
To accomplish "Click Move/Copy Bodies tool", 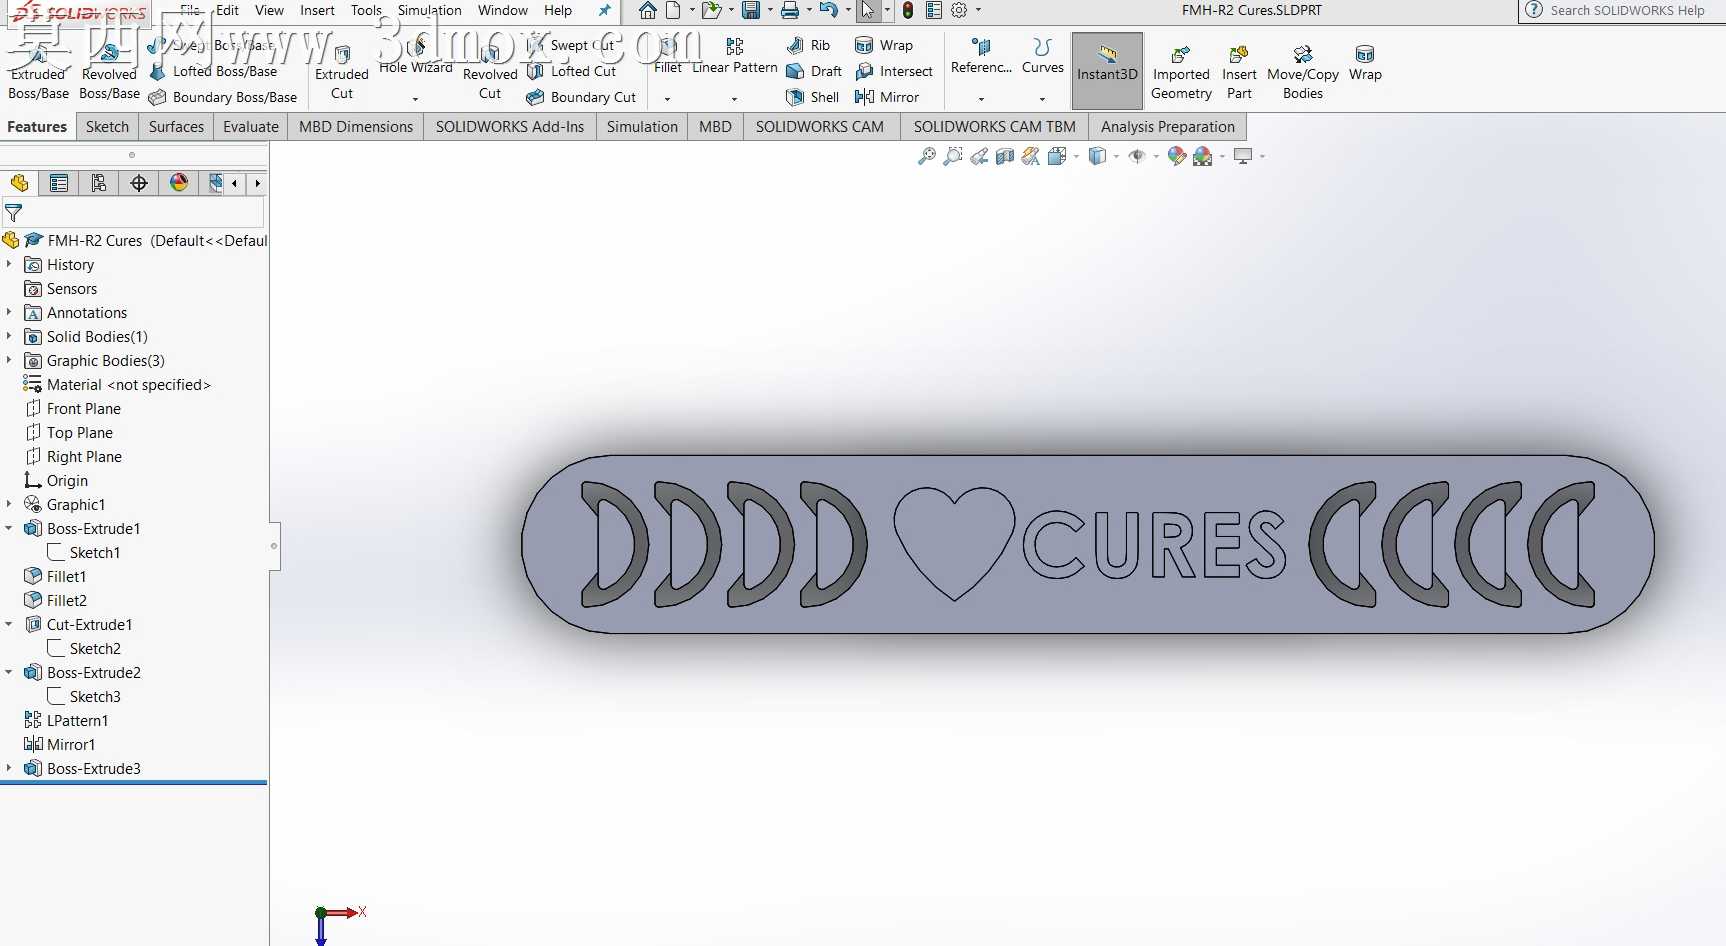I will tap(1303, 71).
